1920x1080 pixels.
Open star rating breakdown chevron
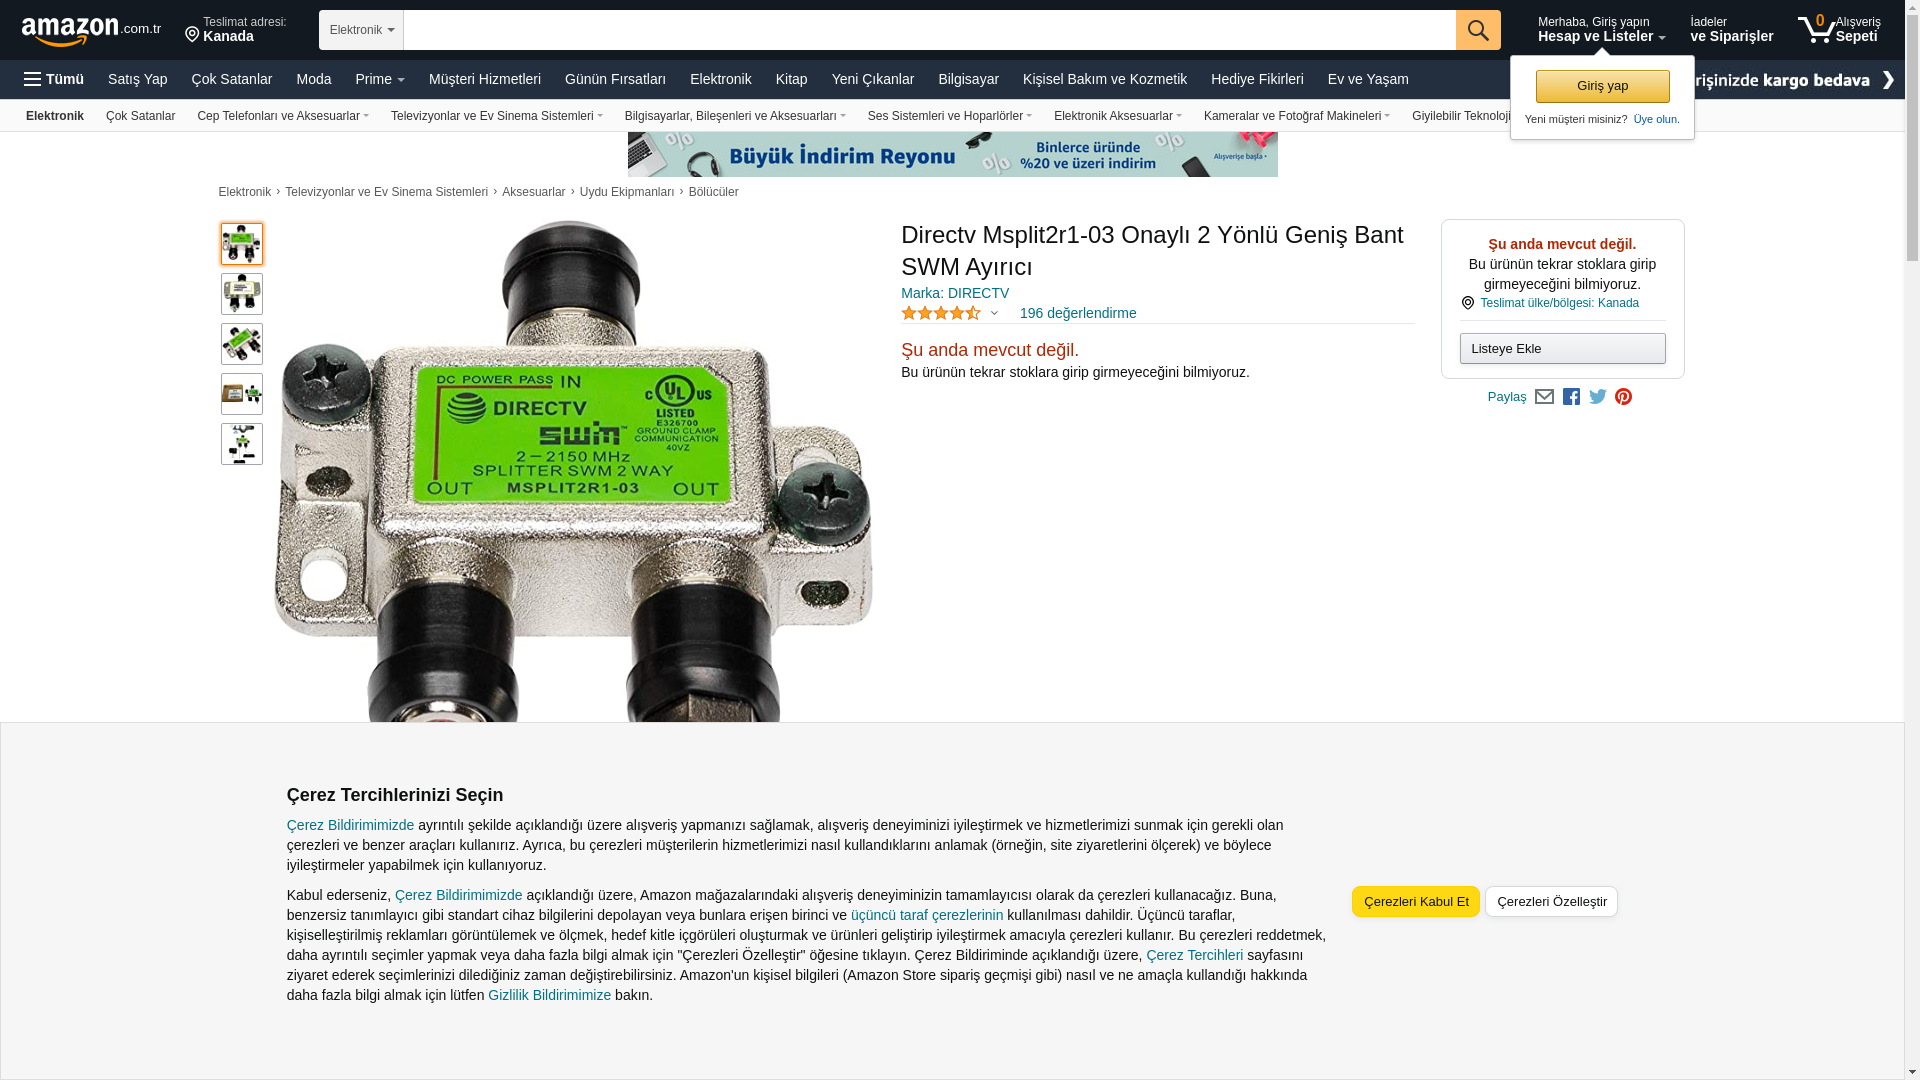pyautogui.click(x=994, y=313)
